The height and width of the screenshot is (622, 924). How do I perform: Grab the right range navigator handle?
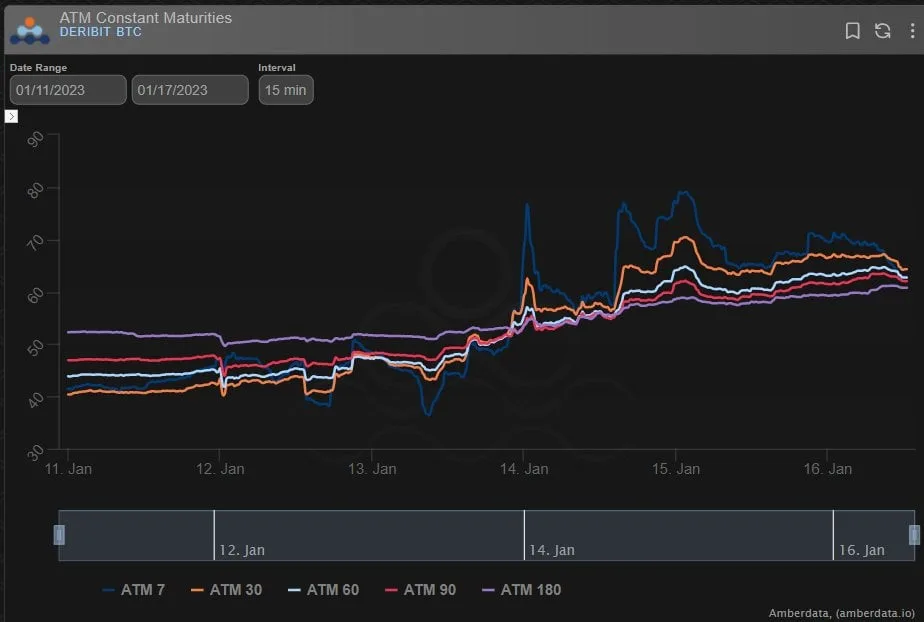click(x=914, y=535)
